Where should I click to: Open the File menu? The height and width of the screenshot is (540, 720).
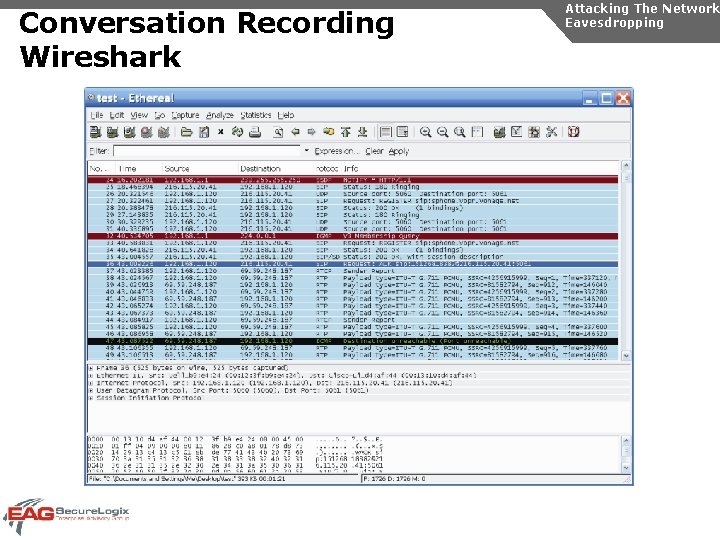pyautogui.click(x=97, y=115)
